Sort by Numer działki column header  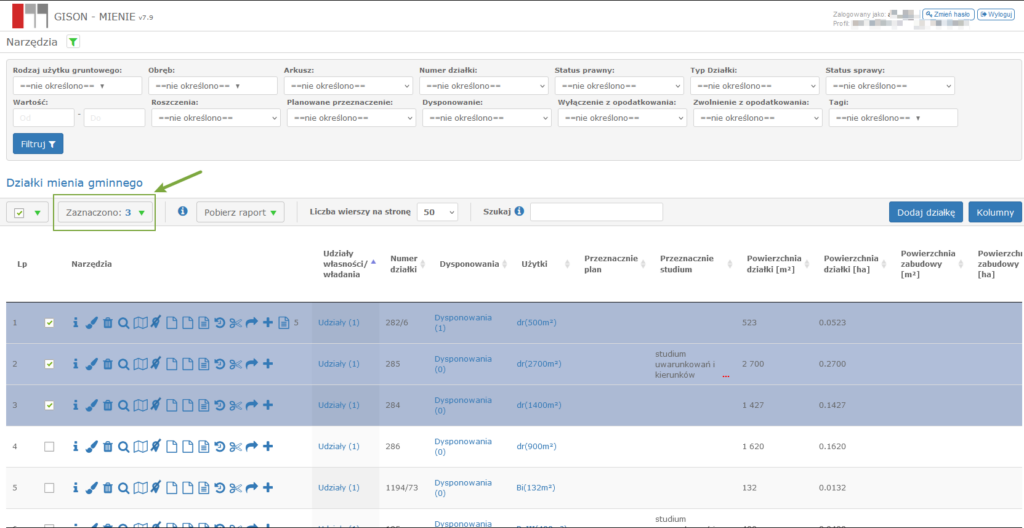click(x=404, y=264)
